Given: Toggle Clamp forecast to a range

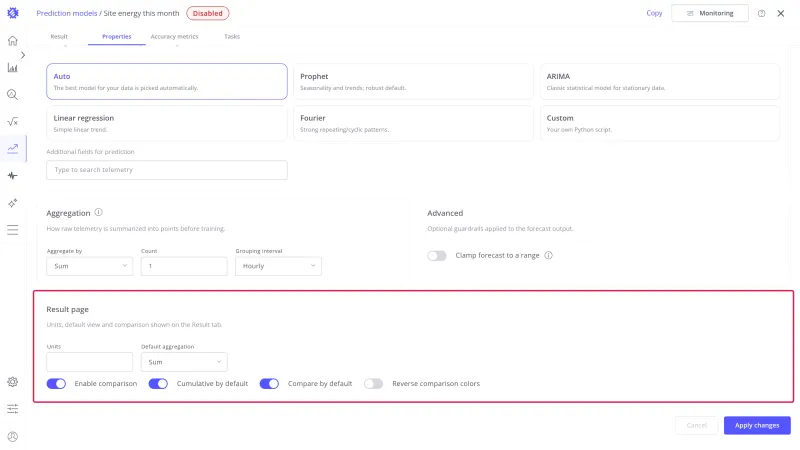Looking at the screenshot, I should point(437,256).
